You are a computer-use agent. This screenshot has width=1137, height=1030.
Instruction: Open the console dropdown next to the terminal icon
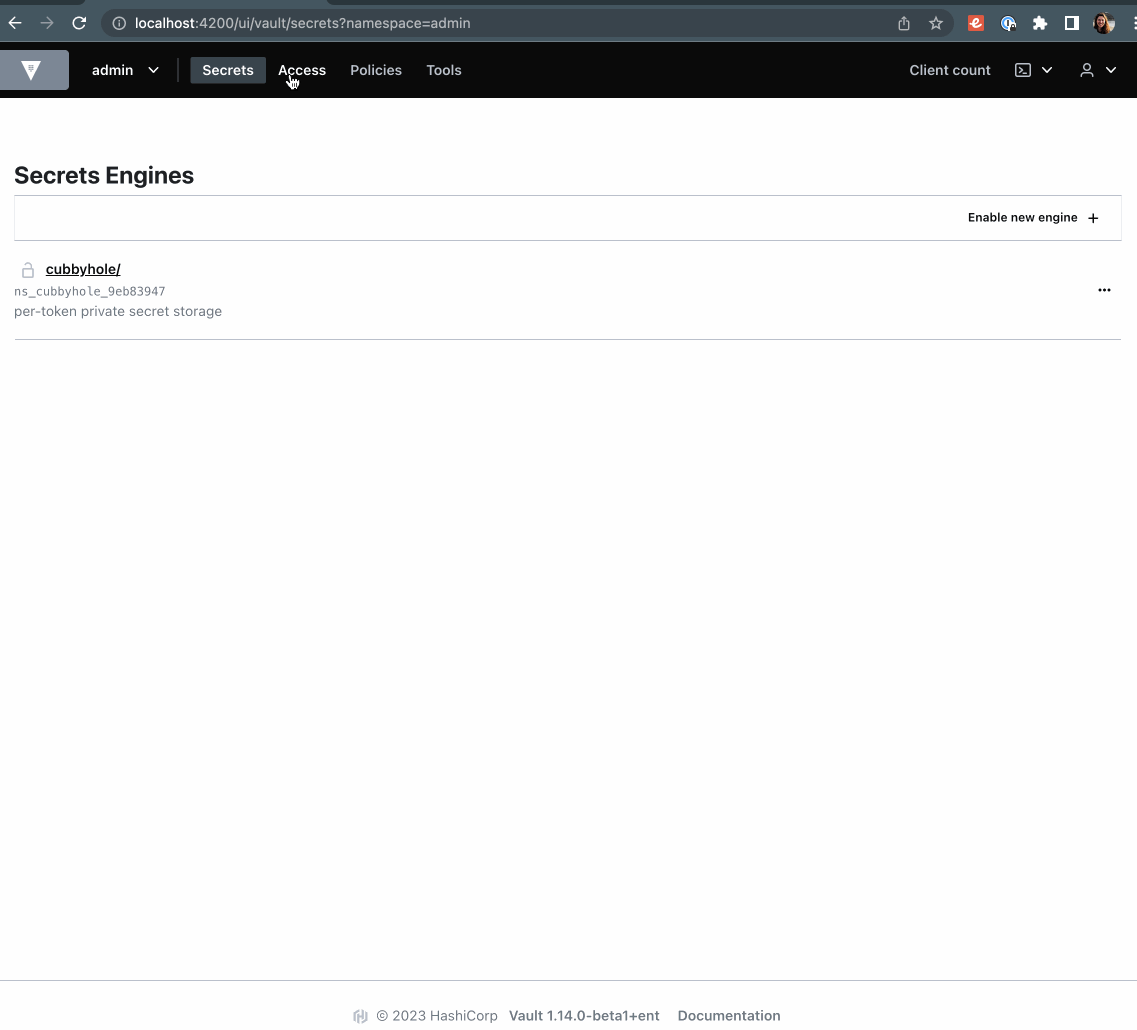1046,70
